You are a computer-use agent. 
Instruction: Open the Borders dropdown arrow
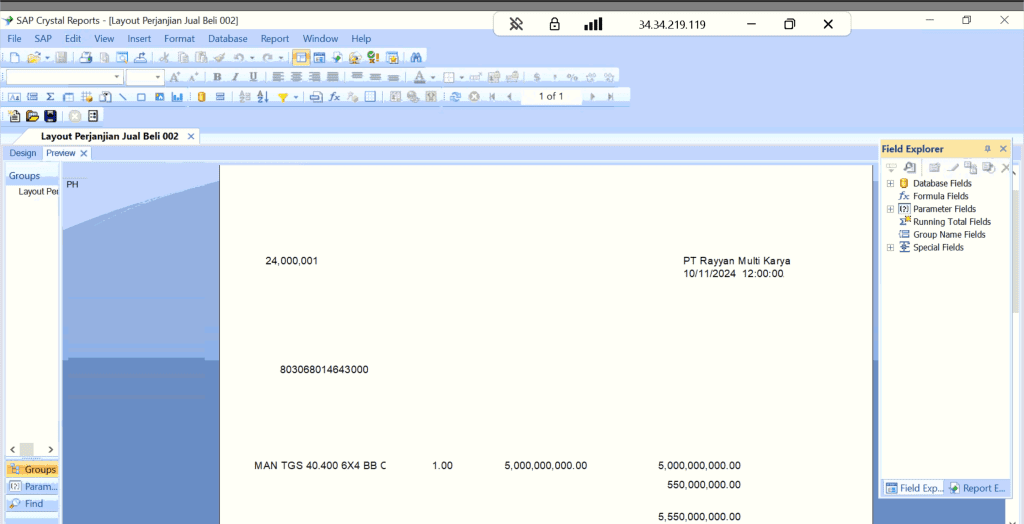pos(462,77)
